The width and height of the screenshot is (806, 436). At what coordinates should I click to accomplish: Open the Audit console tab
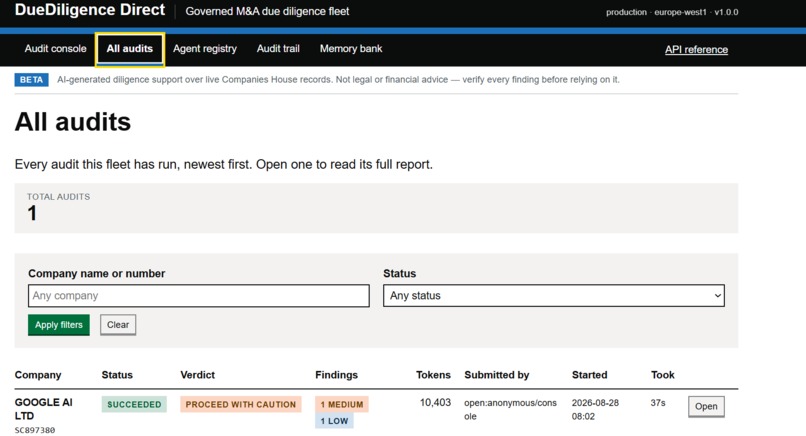56,49
